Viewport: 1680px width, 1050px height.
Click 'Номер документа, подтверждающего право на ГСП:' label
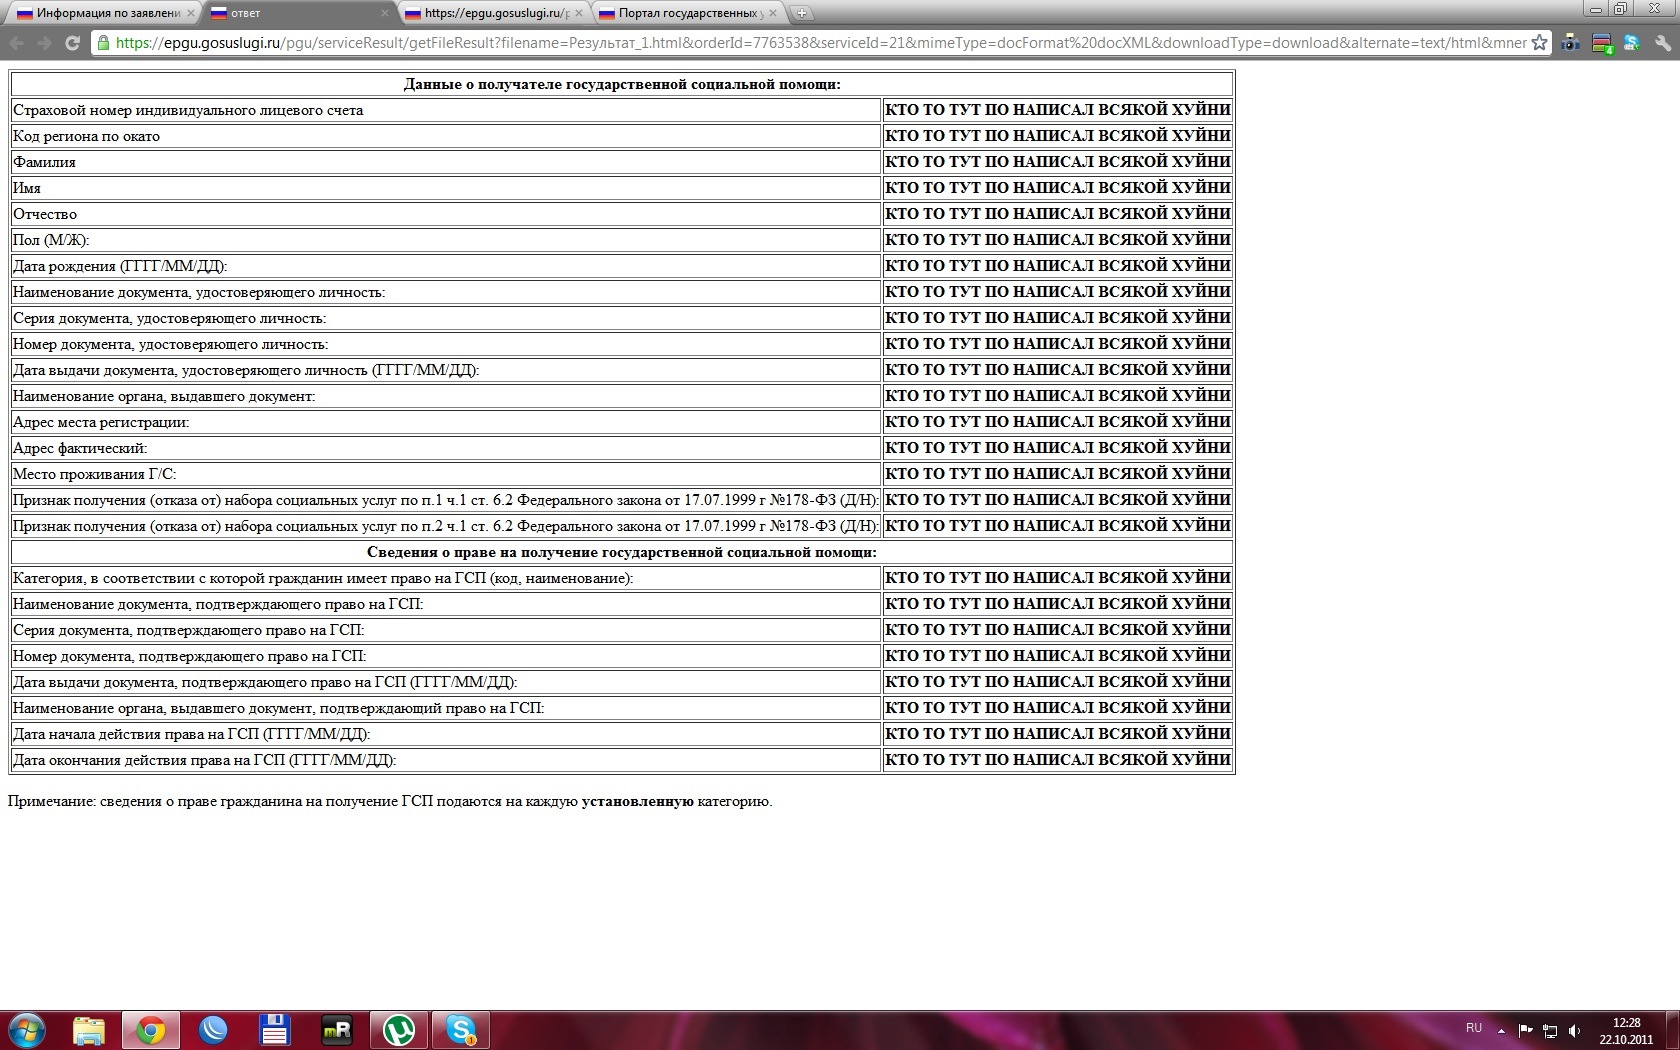pyautogui.click(x=190, y=656)
